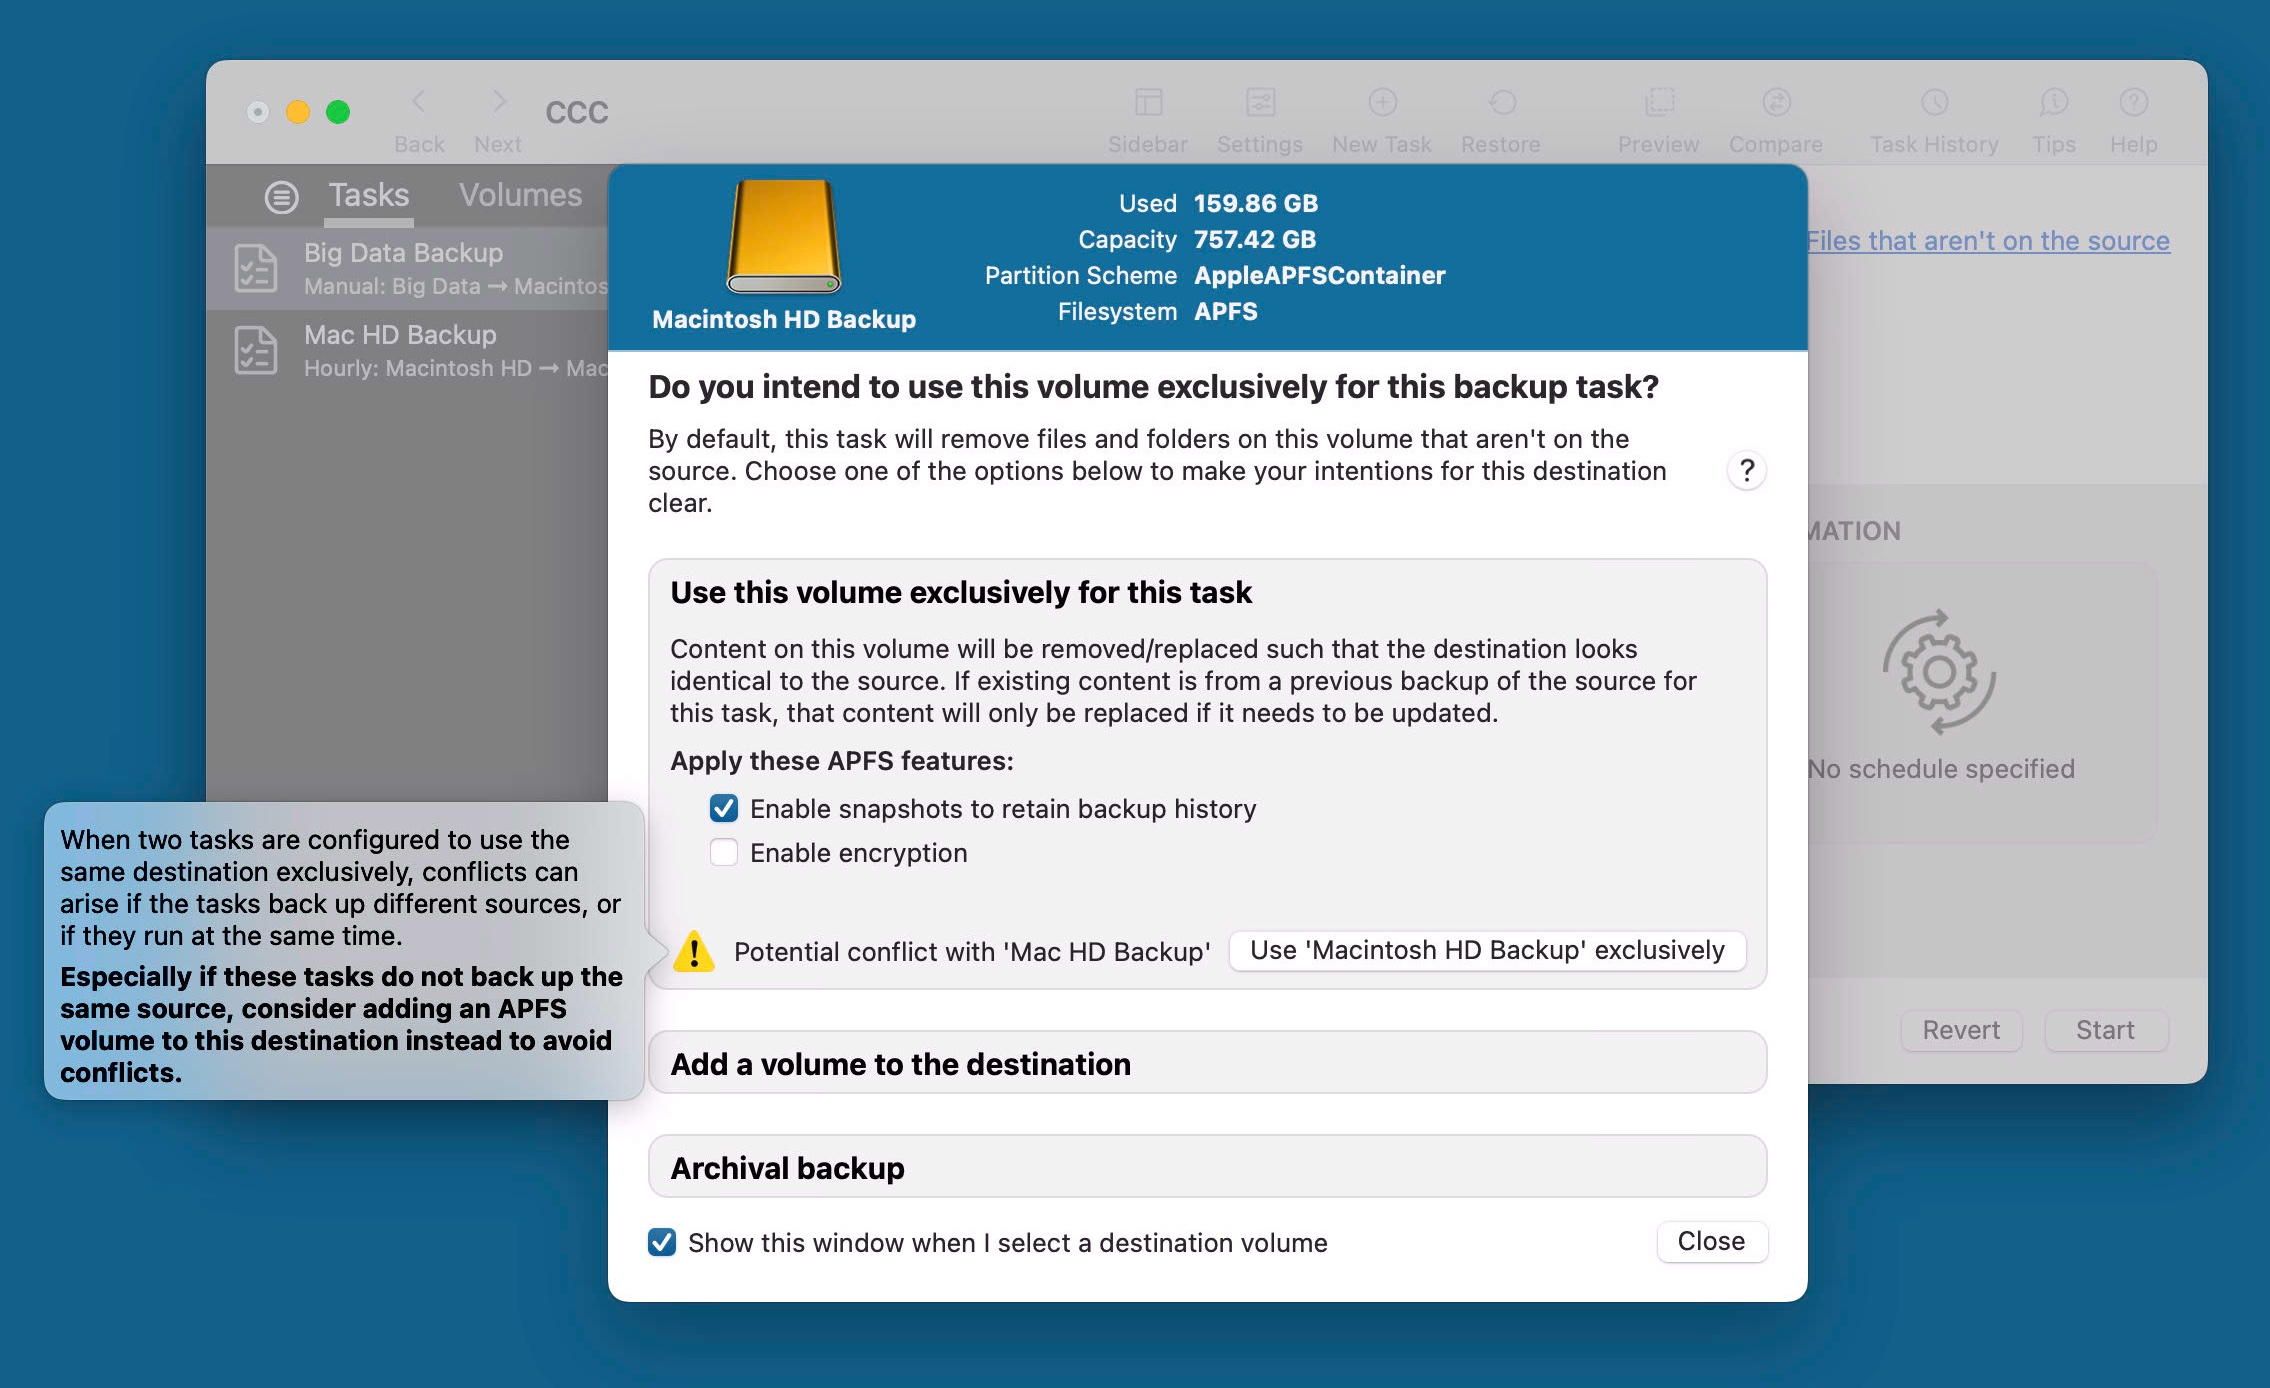Click the Revert button
Viewport: 2270px width, 1388px height.
(1961, 1030)
